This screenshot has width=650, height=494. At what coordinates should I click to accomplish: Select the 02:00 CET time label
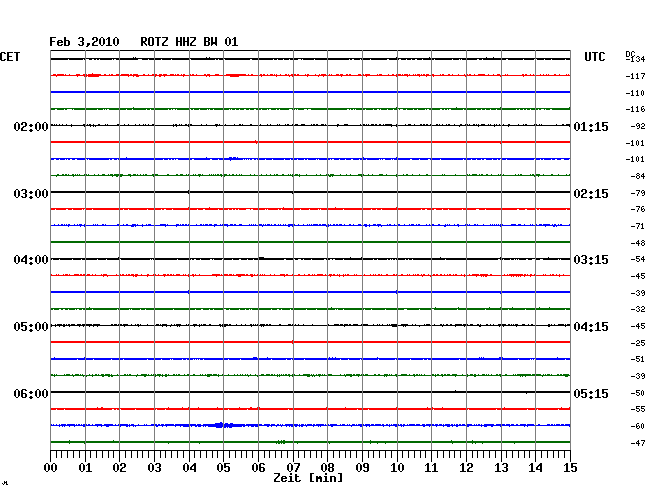[31, 126]
